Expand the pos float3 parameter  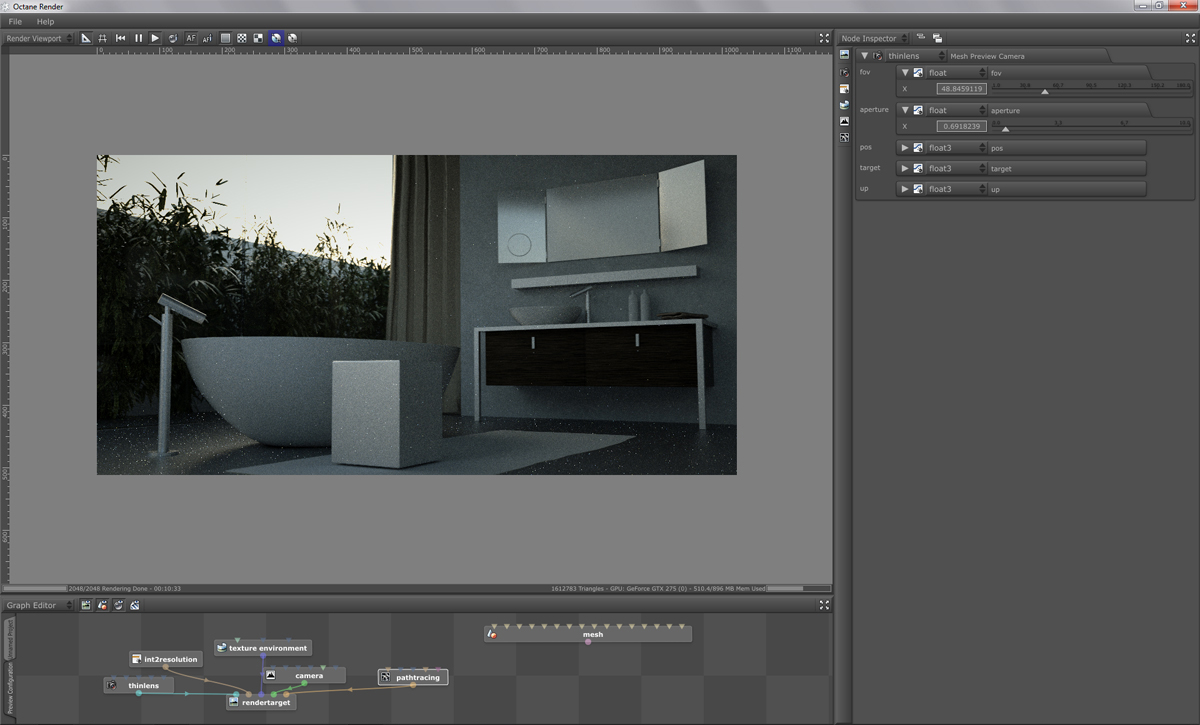coord(905,148)
